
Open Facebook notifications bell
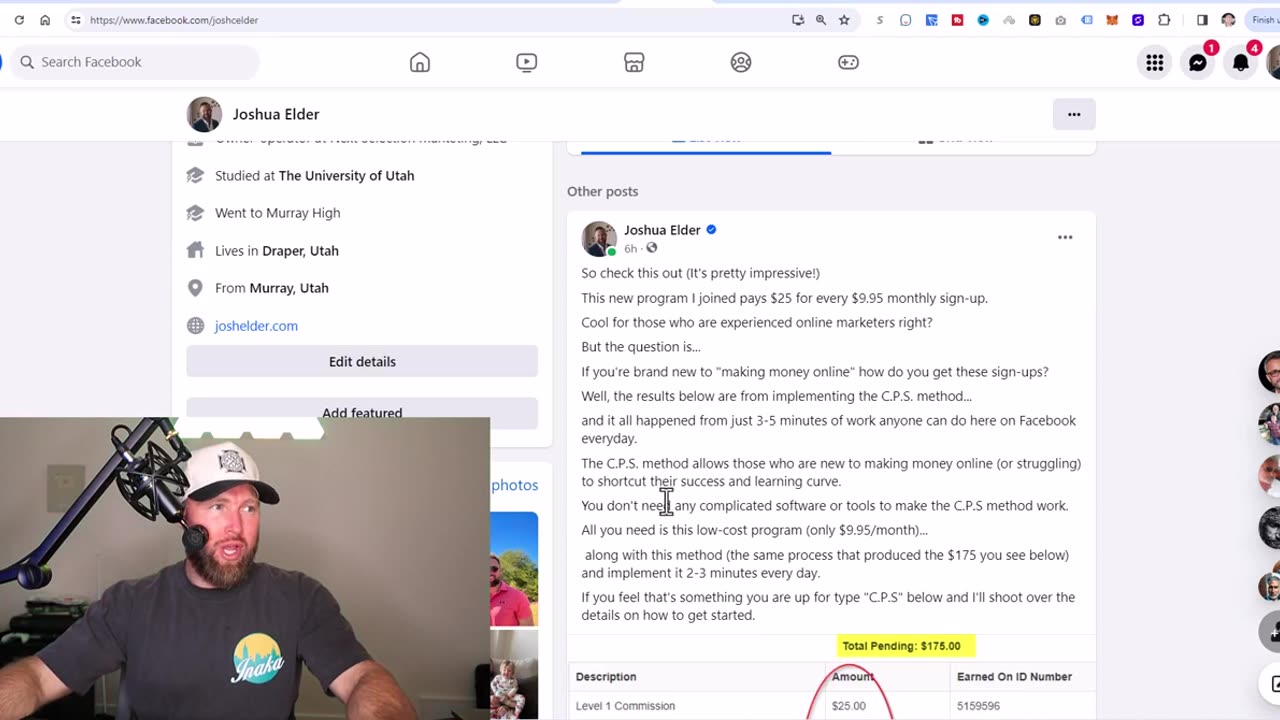point(1241,63)
